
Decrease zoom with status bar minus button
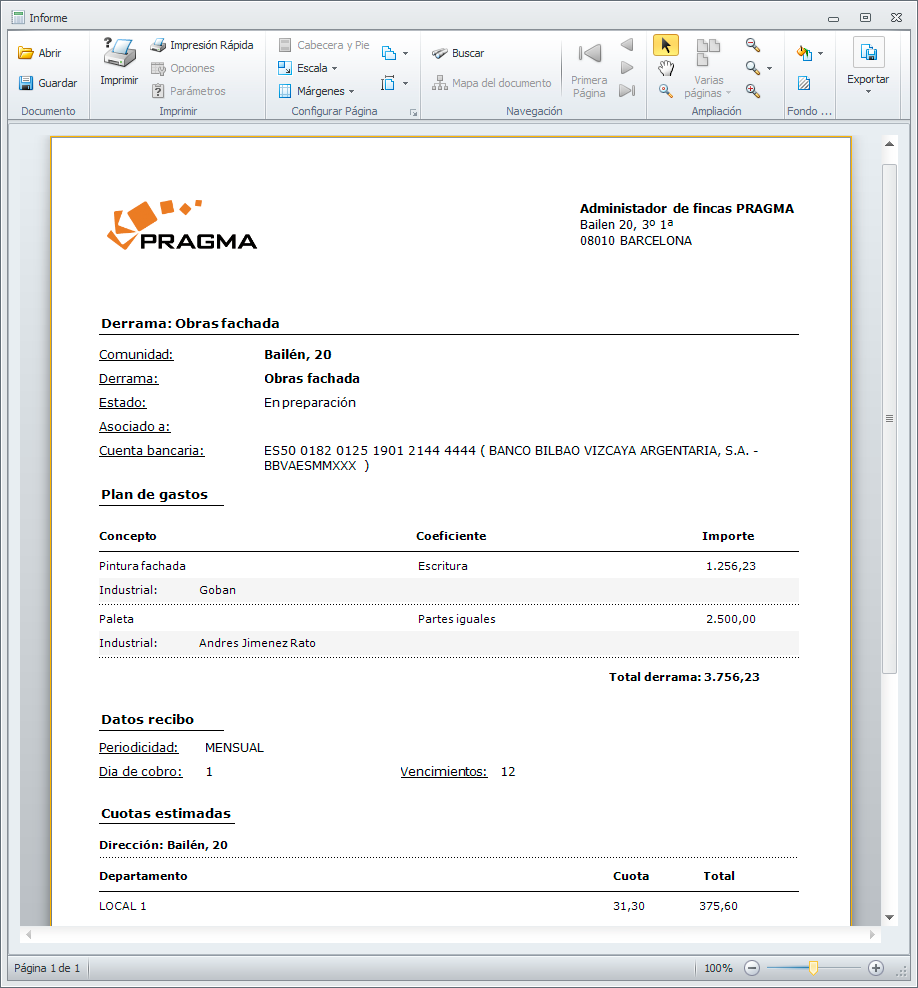pos(752,968)
